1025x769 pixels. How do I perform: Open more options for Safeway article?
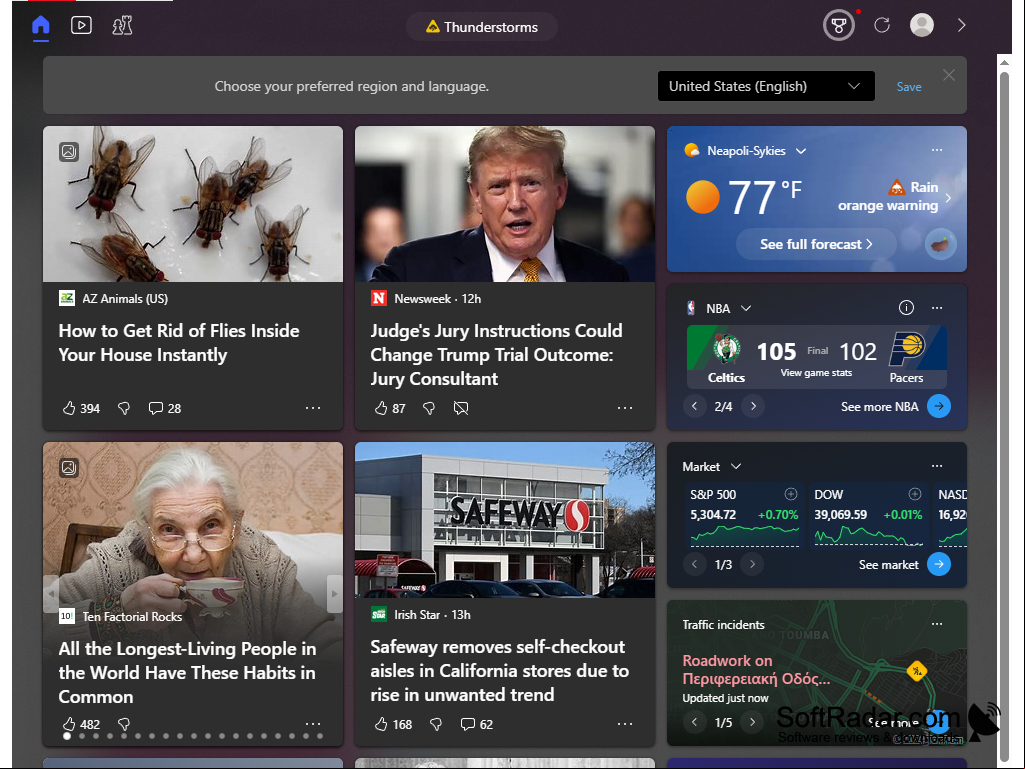625,724
